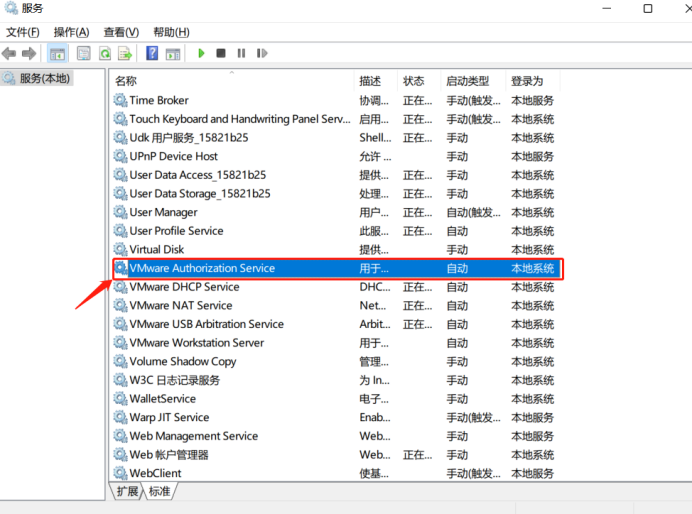This screenshot has width=692, height=514.
Task: Click the Forward arrow toolbar icon
Action: tap(29, 54)
